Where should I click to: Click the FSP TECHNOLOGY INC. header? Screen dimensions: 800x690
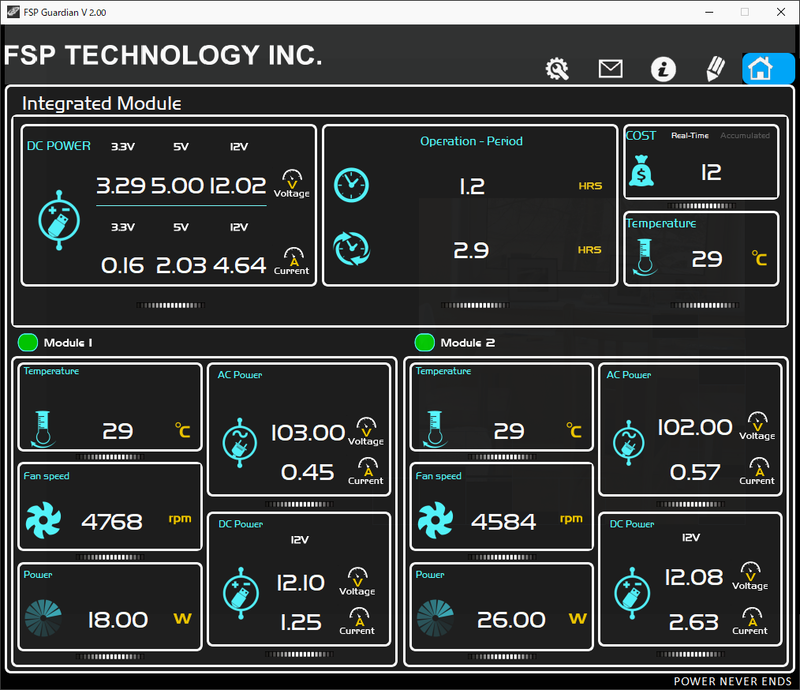pyautogui.click(x=163, y=55)
